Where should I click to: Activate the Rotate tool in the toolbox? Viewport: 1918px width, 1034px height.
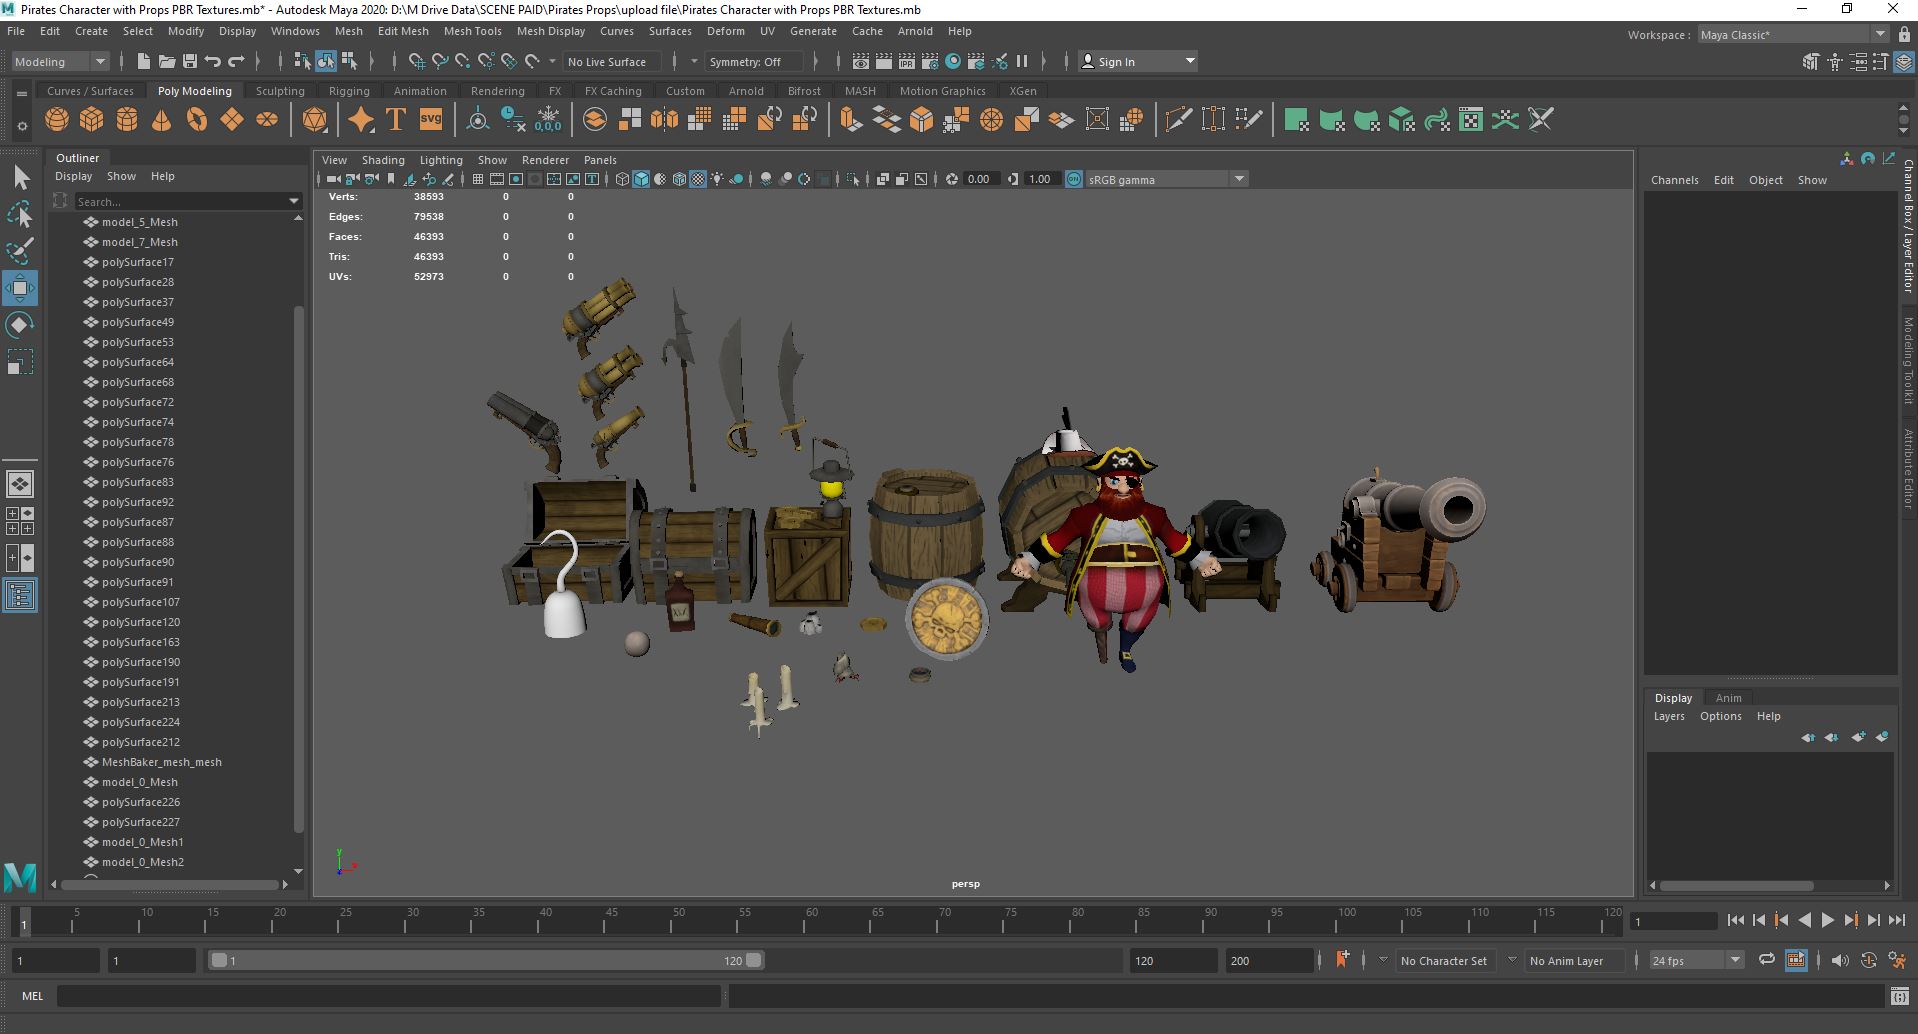20,325
